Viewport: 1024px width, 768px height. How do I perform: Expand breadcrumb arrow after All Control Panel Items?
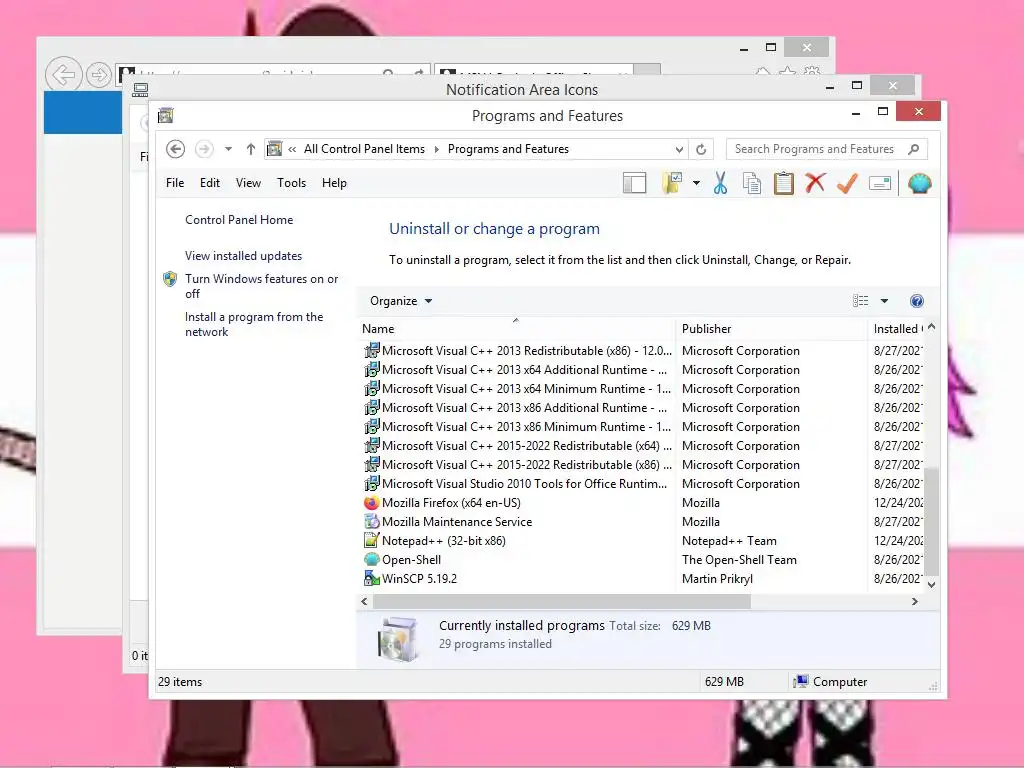coord(437,150)
